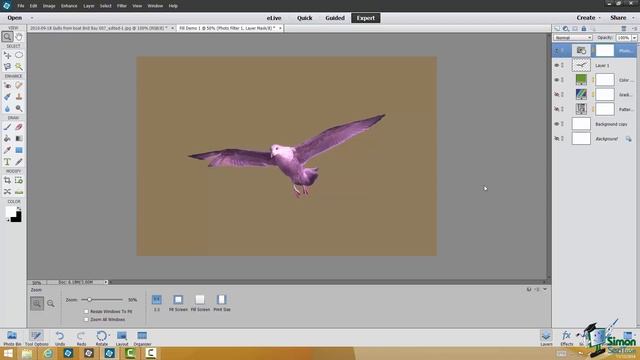Viewport: 640px width, 360px height.
Task: Hide the Background copy layer
Action: pos(556,124)
